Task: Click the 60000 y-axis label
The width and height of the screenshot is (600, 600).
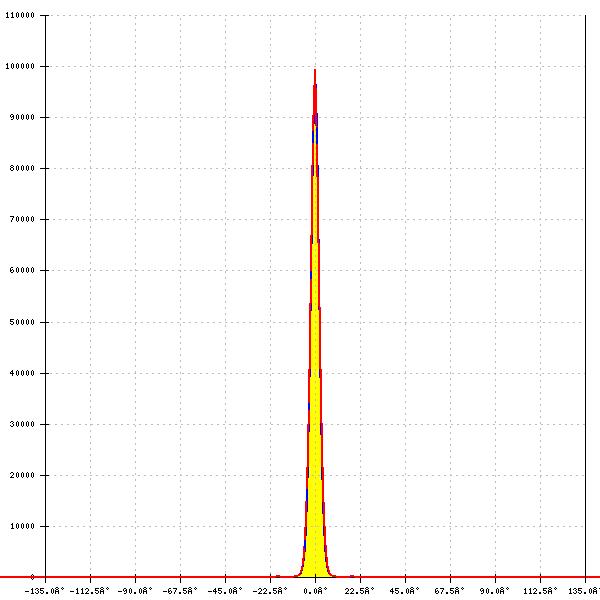Action: coord(22,270)
